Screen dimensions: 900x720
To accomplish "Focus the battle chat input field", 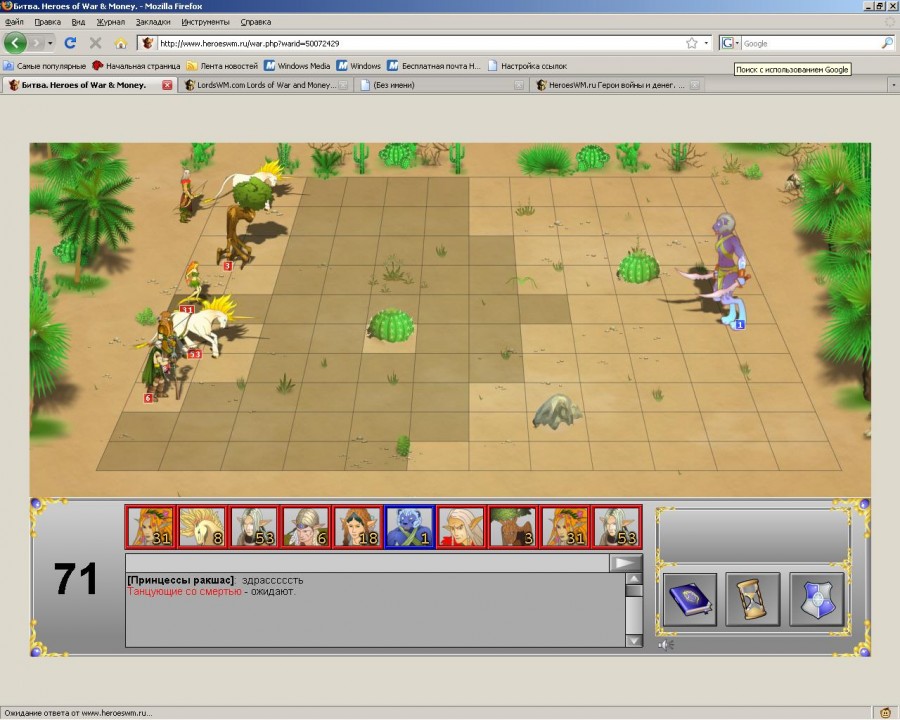I will [367, 563].
